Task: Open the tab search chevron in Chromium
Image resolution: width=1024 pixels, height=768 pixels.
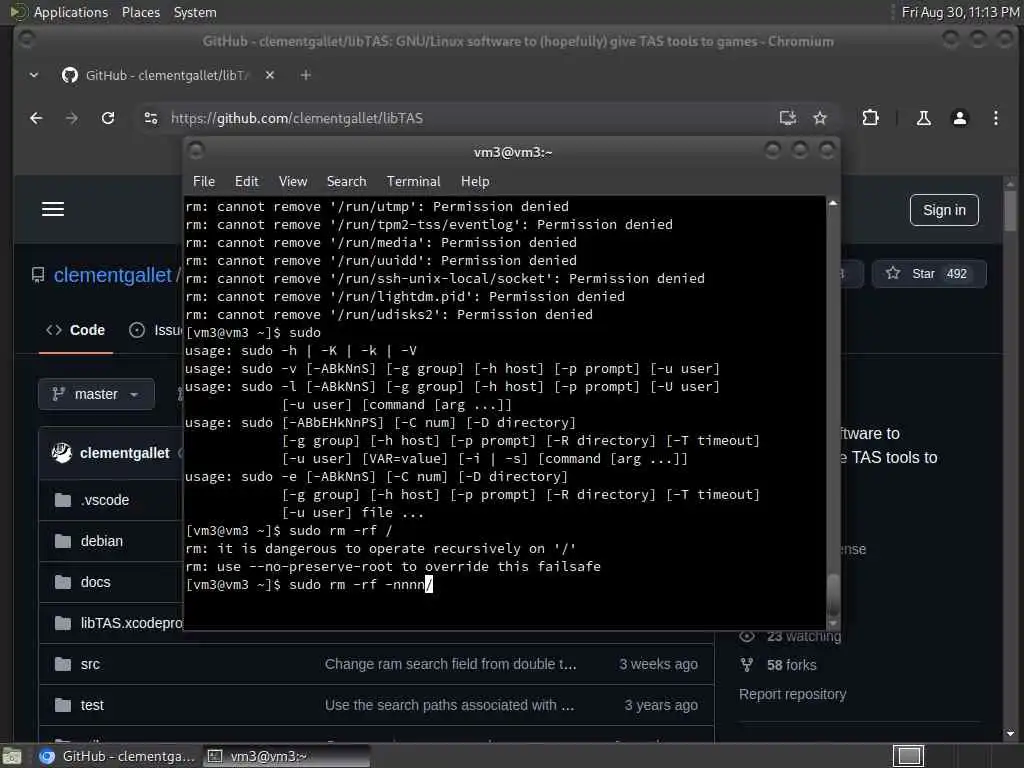Action: [34, 75]
